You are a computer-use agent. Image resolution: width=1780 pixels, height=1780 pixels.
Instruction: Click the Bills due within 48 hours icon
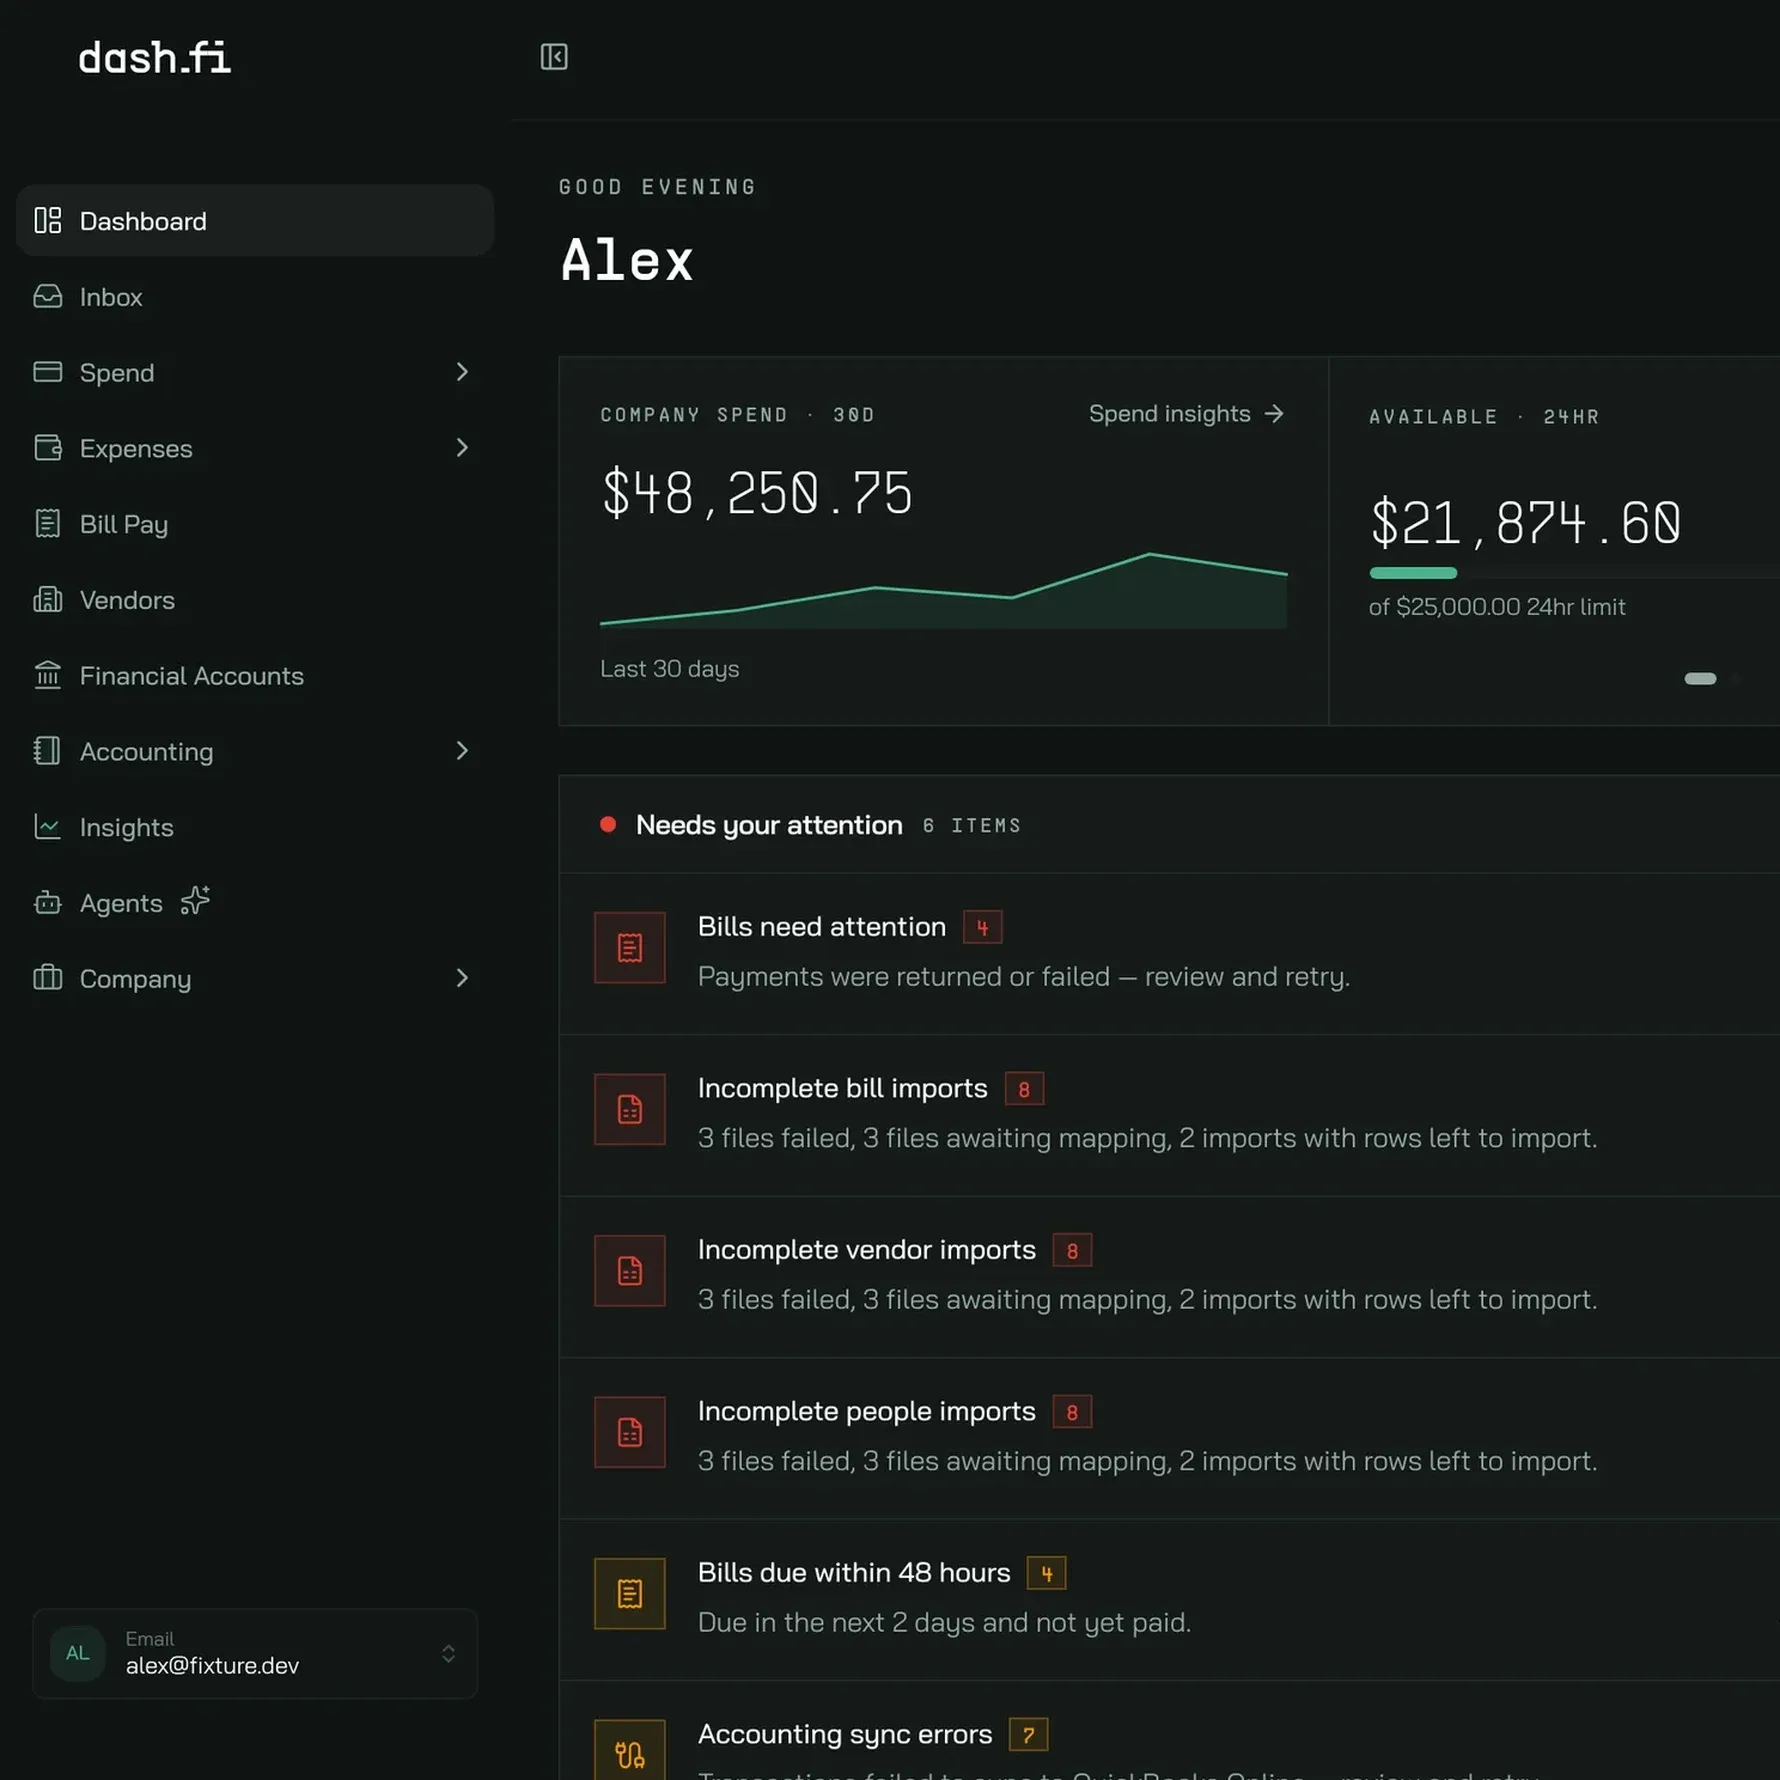tap(630, 1593)
